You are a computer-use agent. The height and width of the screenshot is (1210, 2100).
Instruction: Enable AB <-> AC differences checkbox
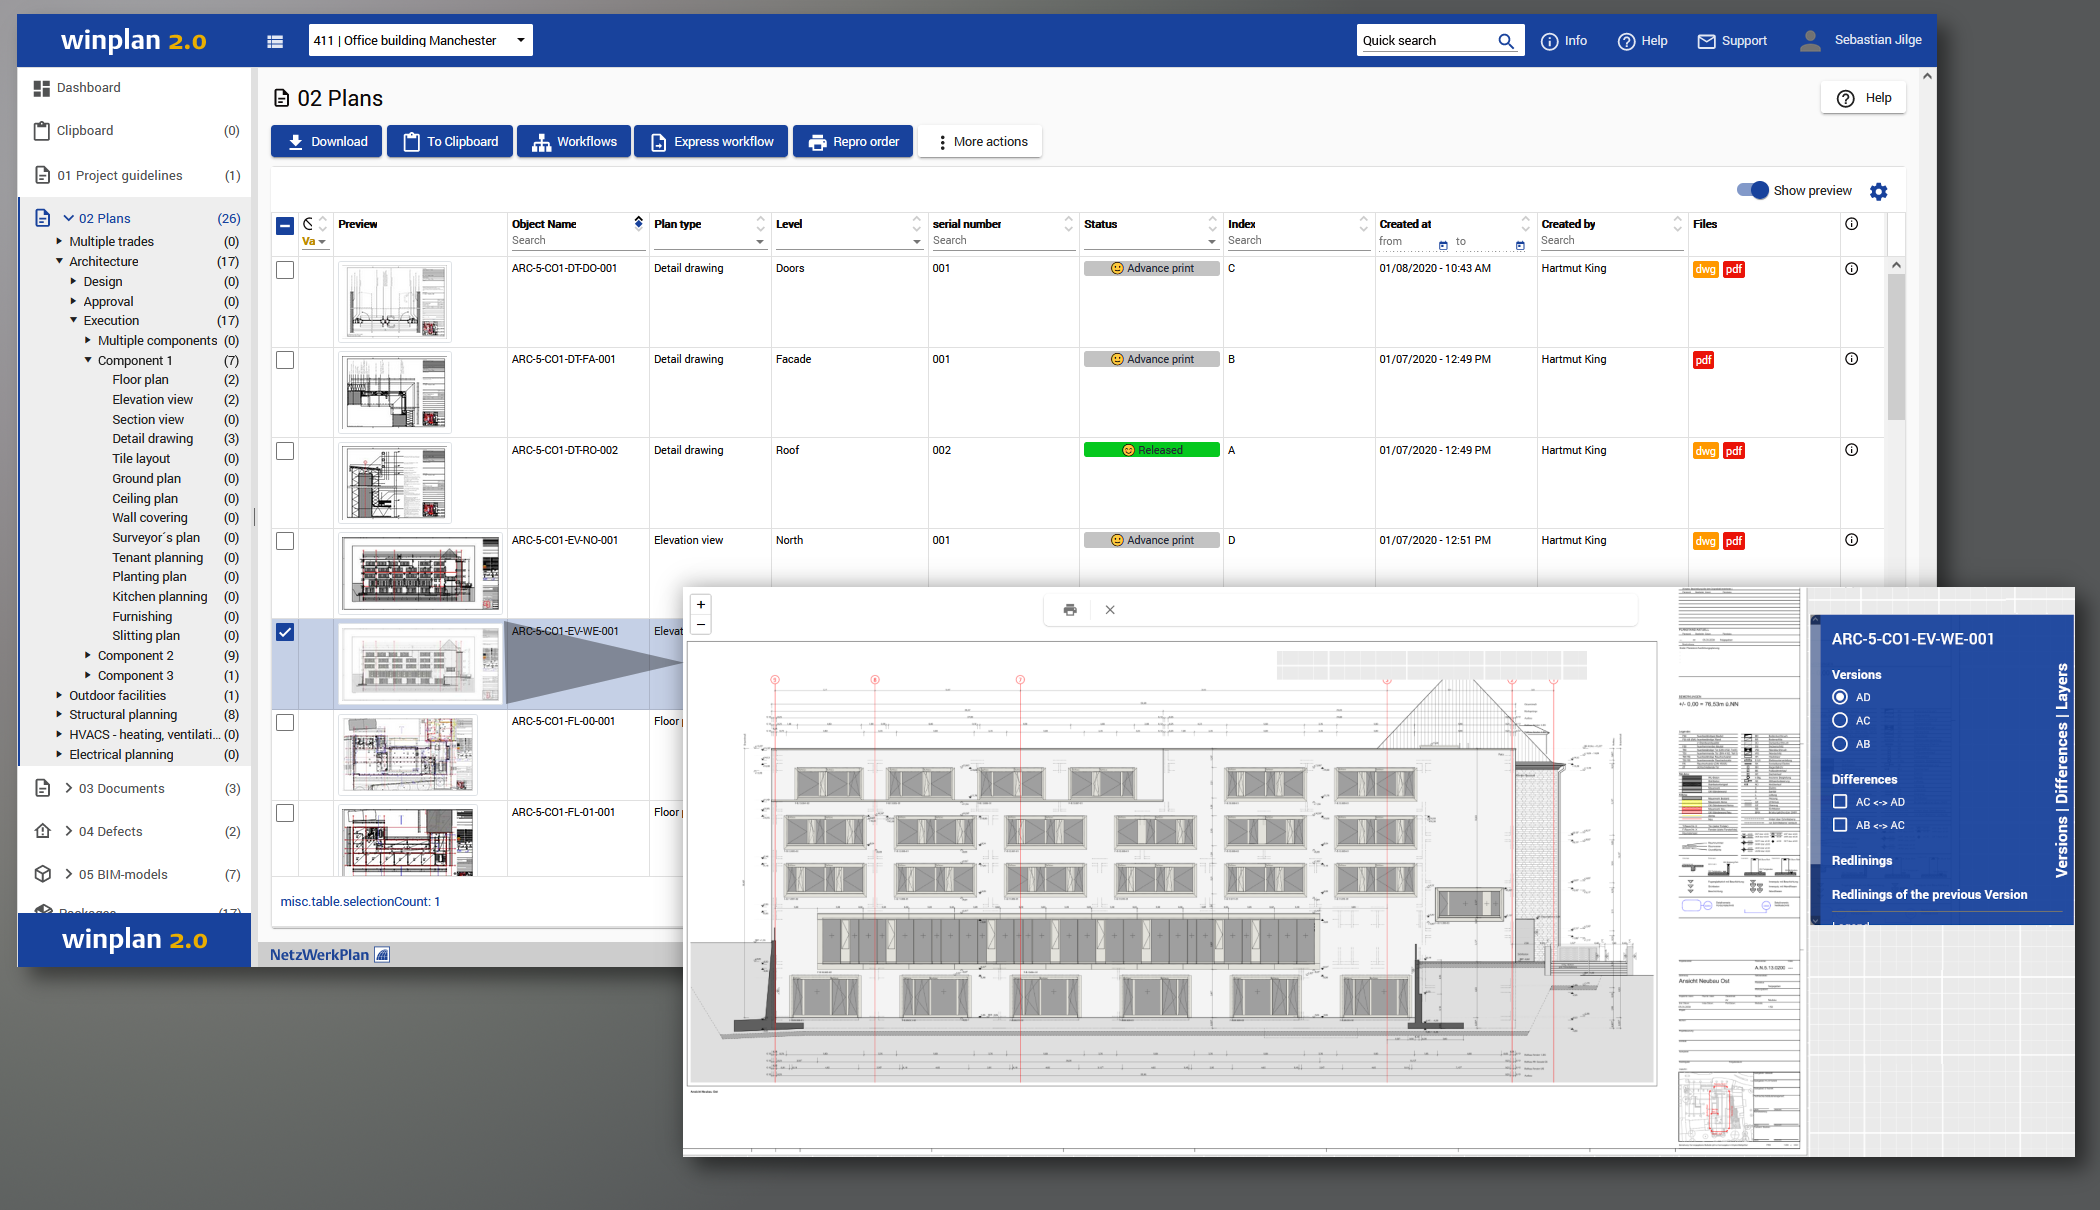pyautogui.click(x=1839, y=825)
